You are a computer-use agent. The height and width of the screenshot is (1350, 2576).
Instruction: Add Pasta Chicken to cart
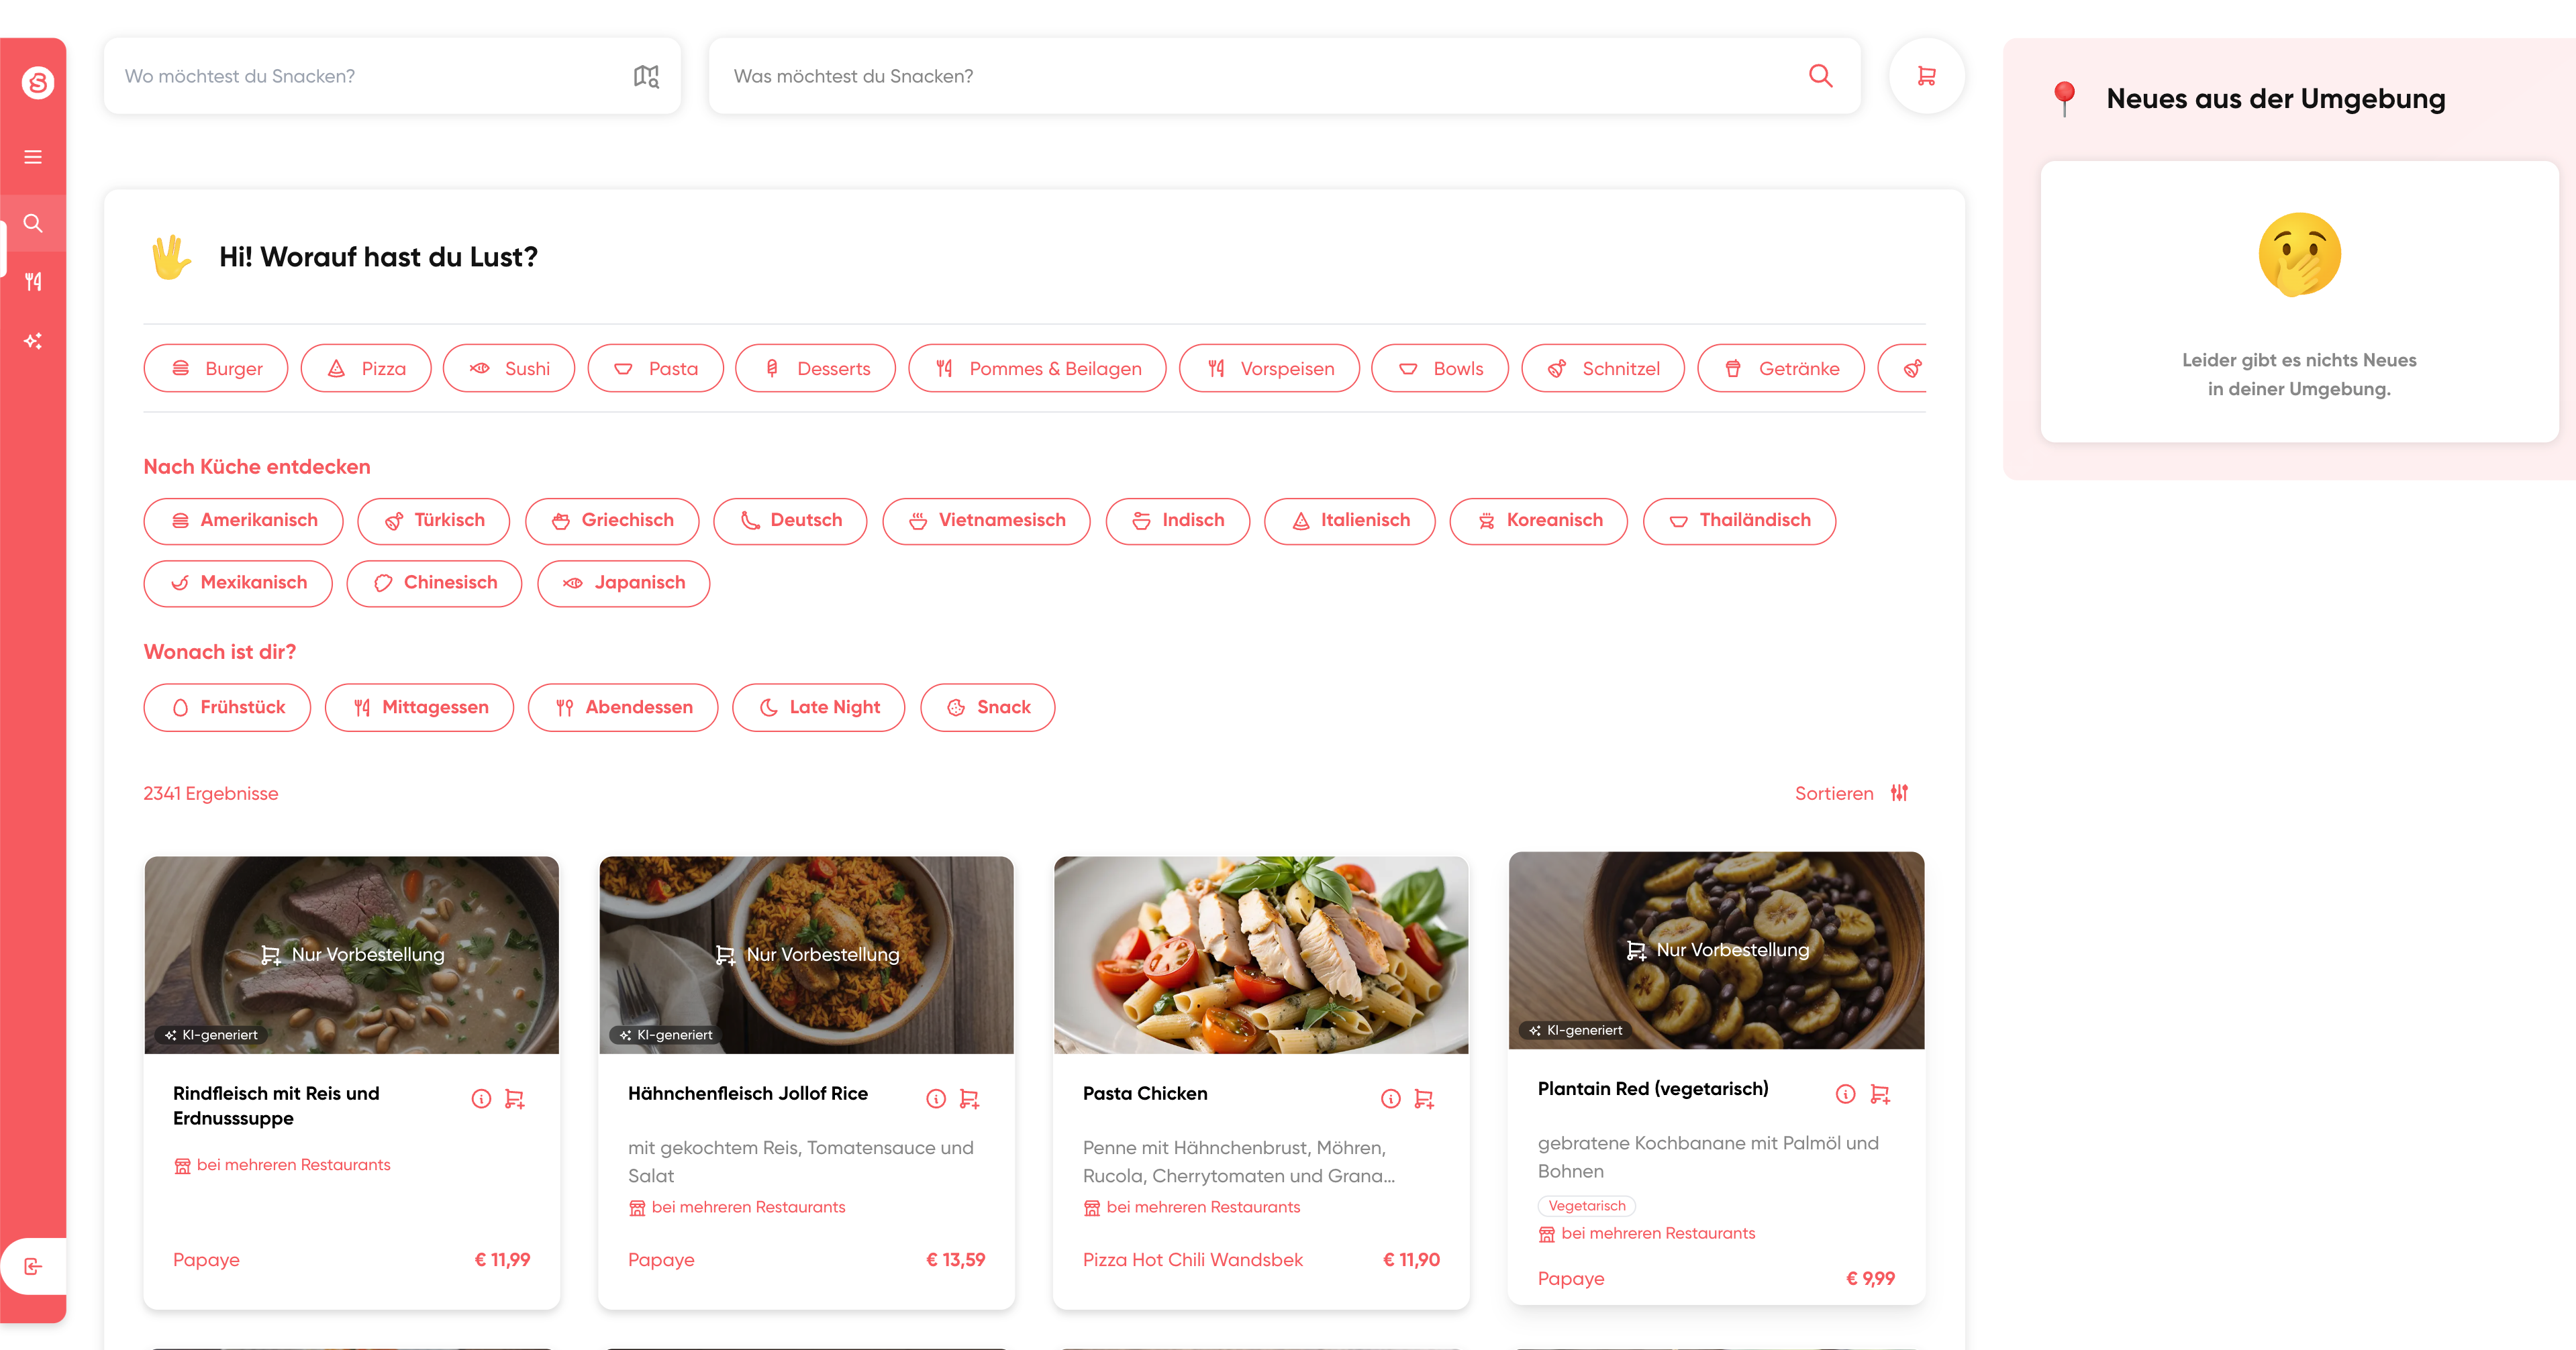[x=1424, y=1099]
